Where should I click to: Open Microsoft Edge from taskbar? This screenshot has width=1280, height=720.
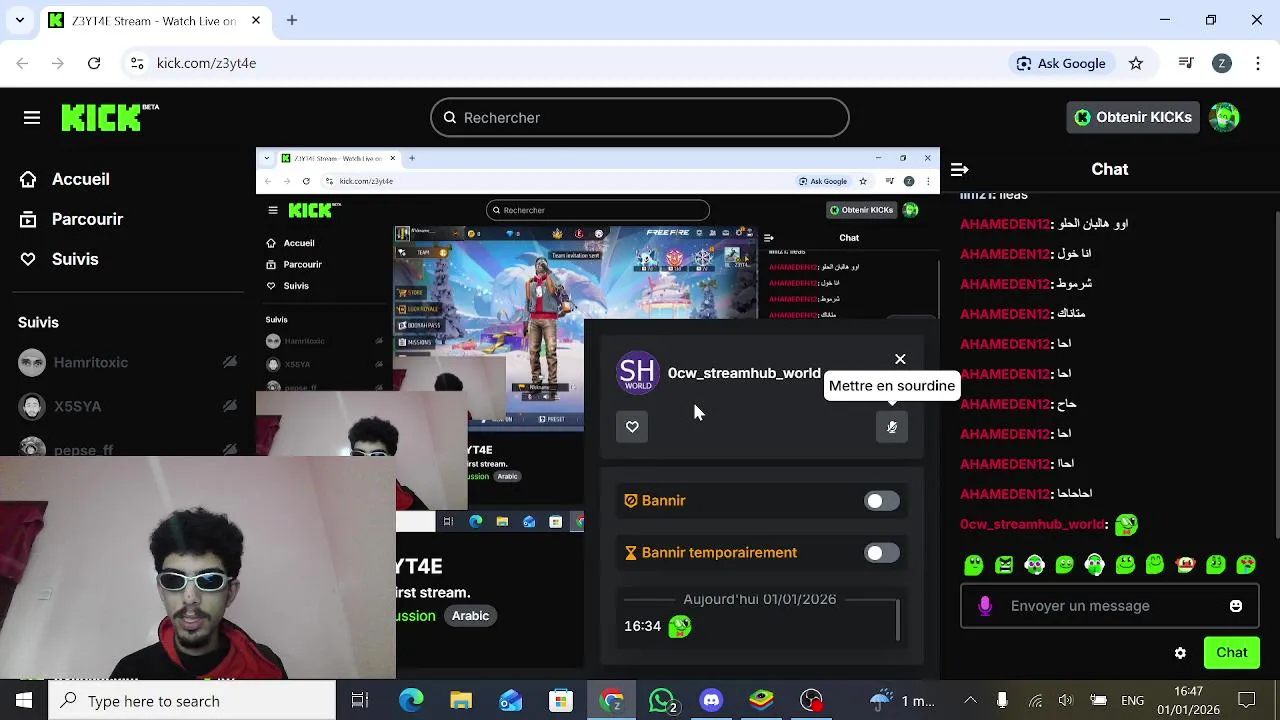(x=411, y=701)
